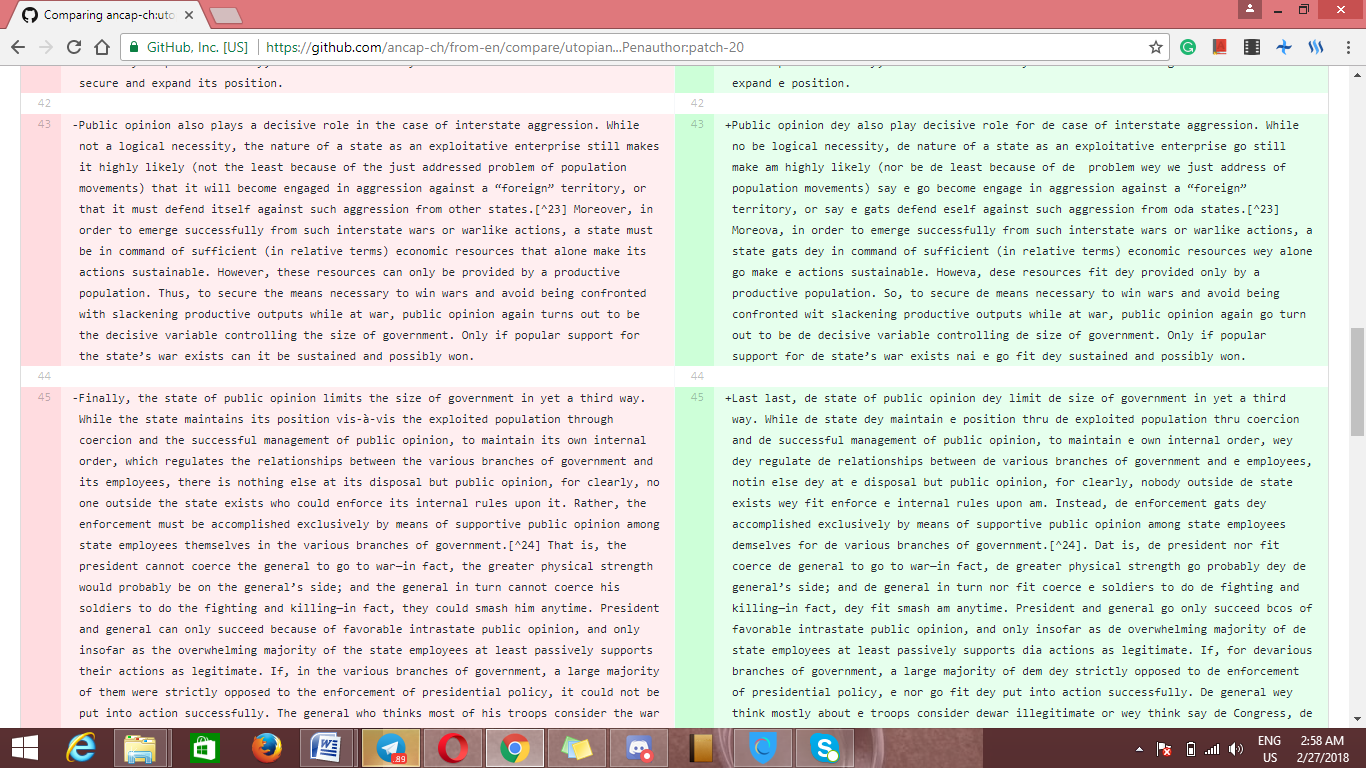The image size is (1366, 768).
Task: Open the Steem waves extension icon
Action: 1315,47
